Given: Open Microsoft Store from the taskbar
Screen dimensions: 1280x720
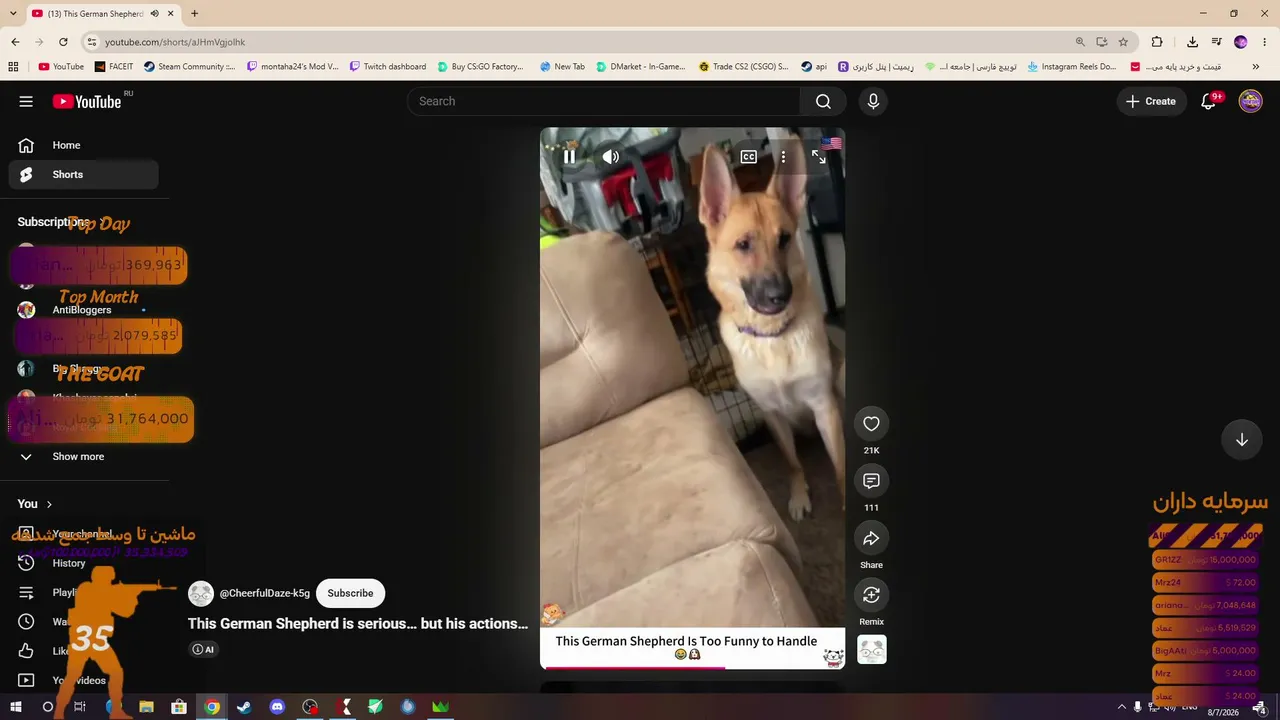Looking at the screenshot, I should (179, 707).
